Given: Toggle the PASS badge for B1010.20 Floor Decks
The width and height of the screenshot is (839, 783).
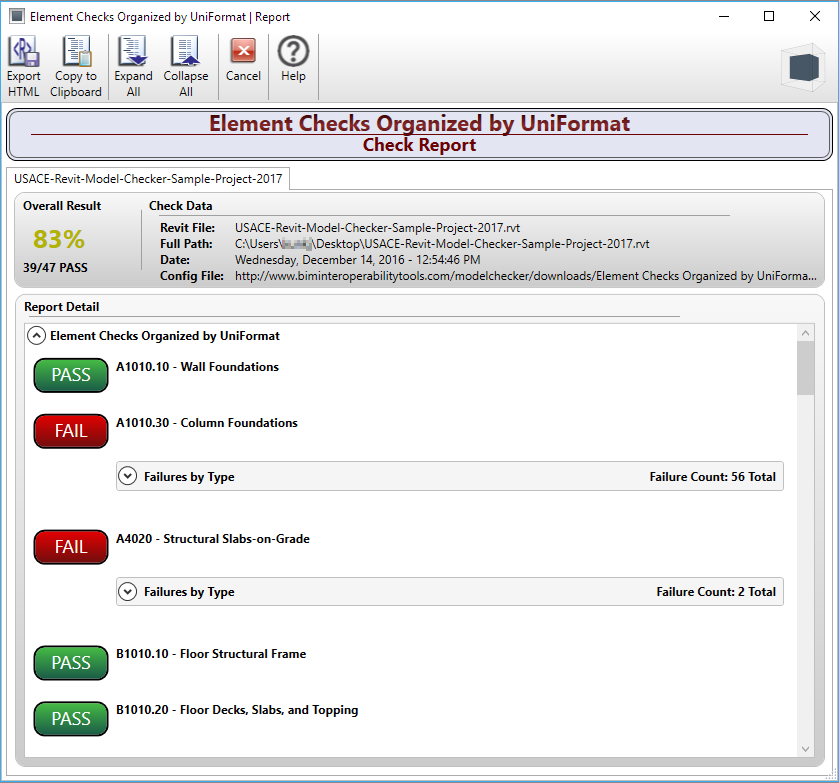Looking at the screenshot, I should [x=70, y=719].
